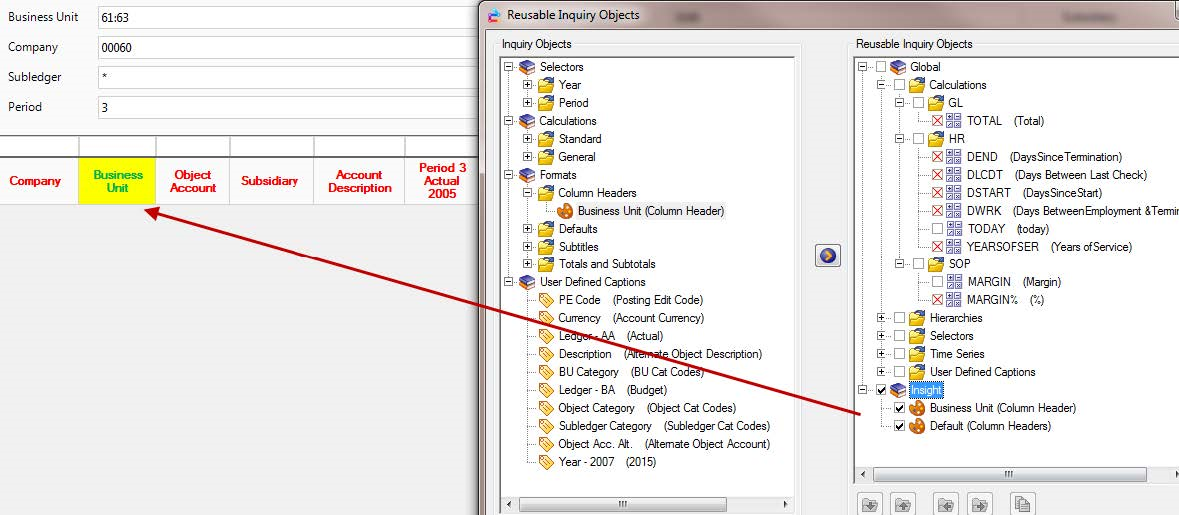Uncheck the Insight node checkbox

[x=881, y=390]
